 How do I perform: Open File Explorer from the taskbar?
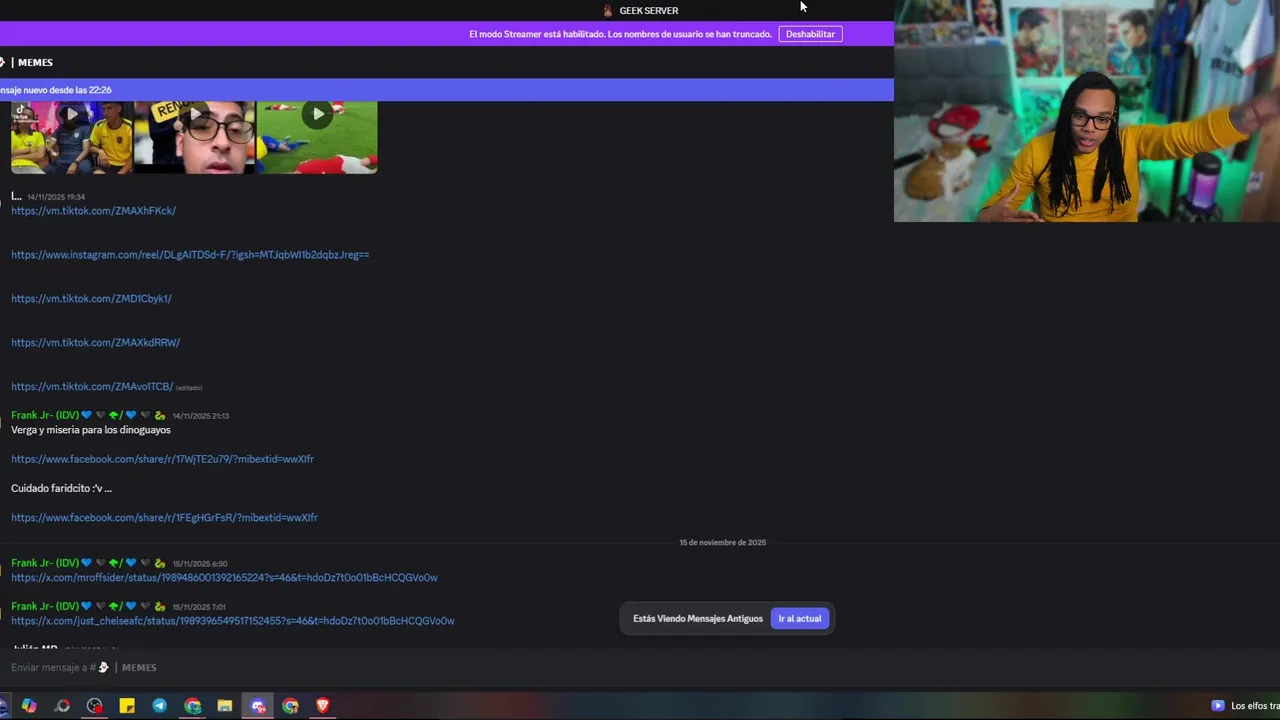(225, 706)
